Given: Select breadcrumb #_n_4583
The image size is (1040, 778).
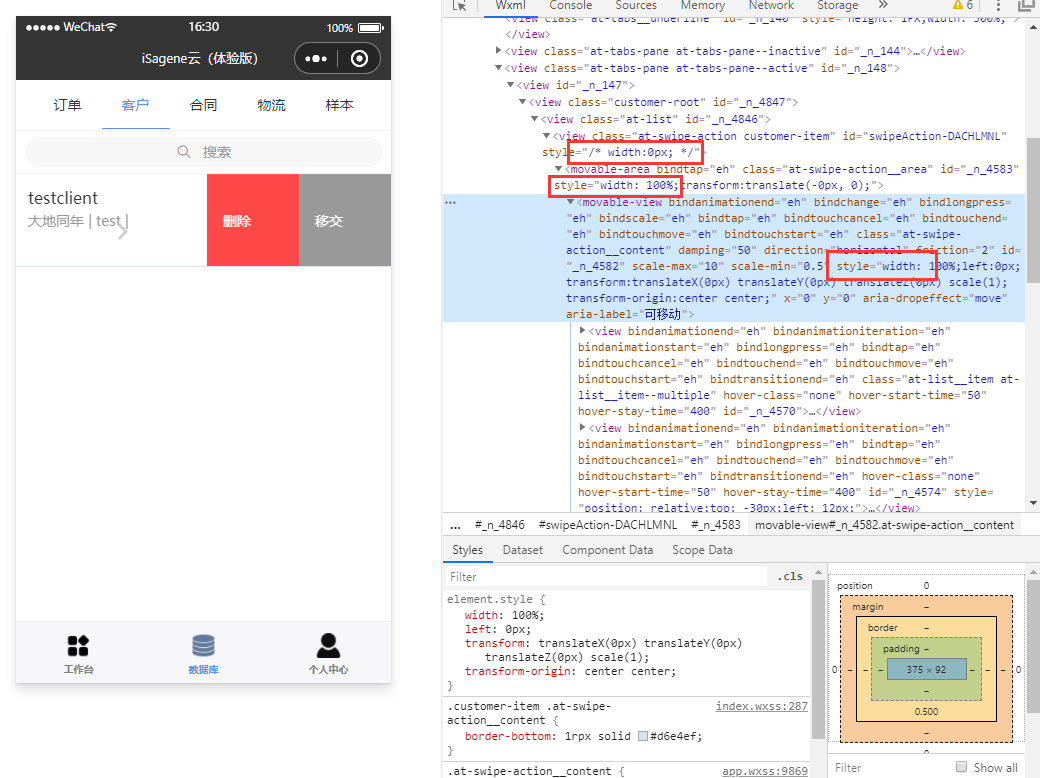Looking at the screenshot, I should [716, 525].
